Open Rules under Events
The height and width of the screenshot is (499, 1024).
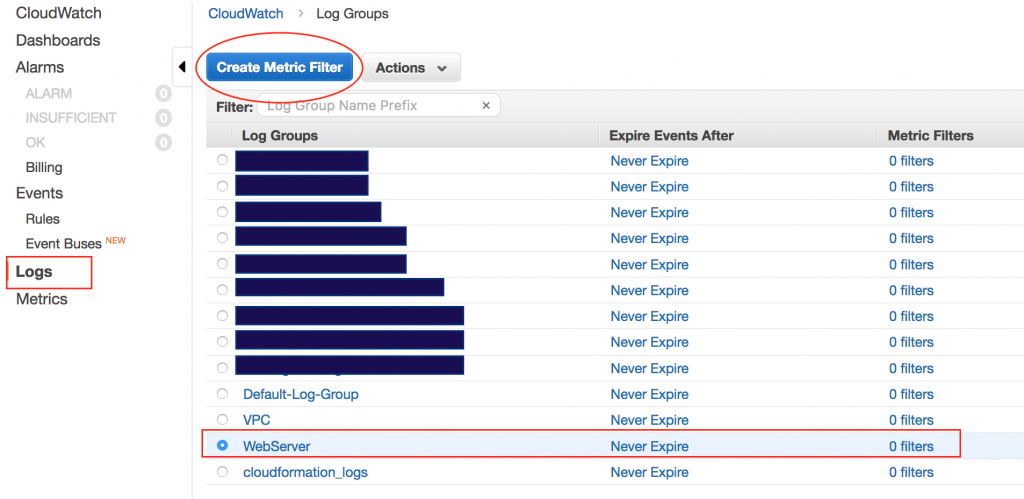[x=42, y=219]
